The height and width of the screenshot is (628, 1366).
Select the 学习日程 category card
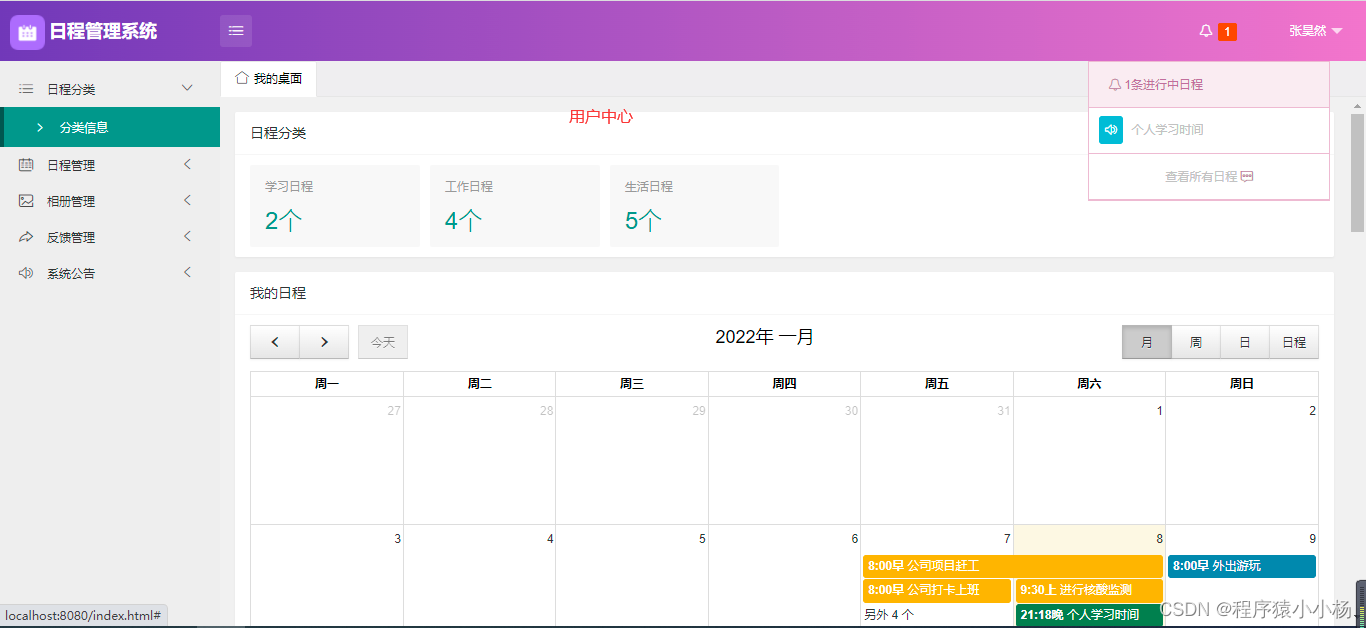pos(335,206)
